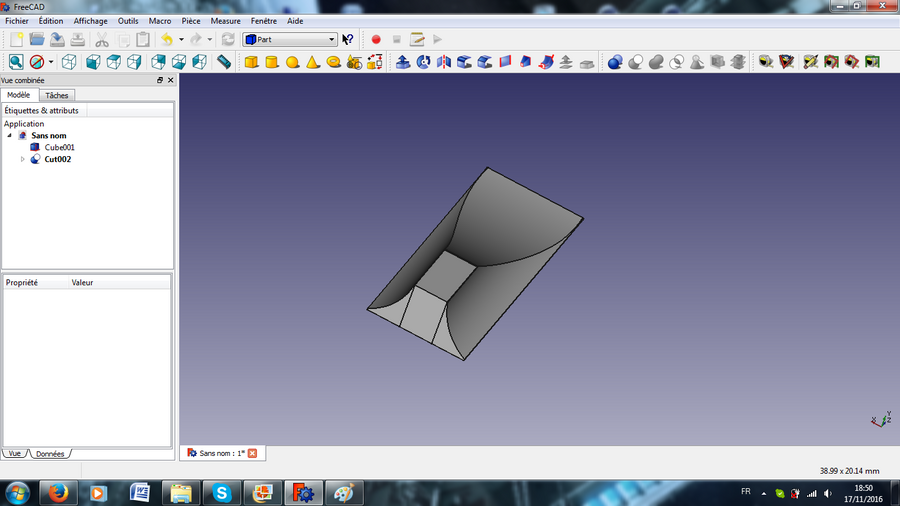Switch to the Données property tab
The image size is (900, 506).
pyautogui.click(x=50, y=454)
